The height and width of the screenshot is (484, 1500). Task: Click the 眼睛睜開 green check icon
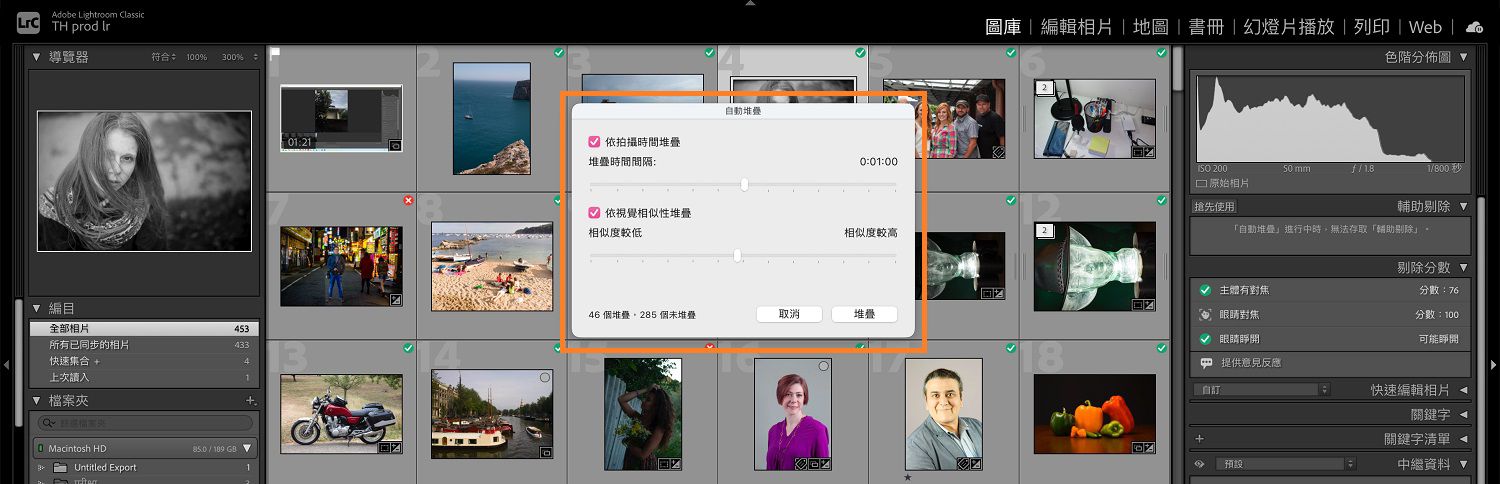coord(1205,338)
